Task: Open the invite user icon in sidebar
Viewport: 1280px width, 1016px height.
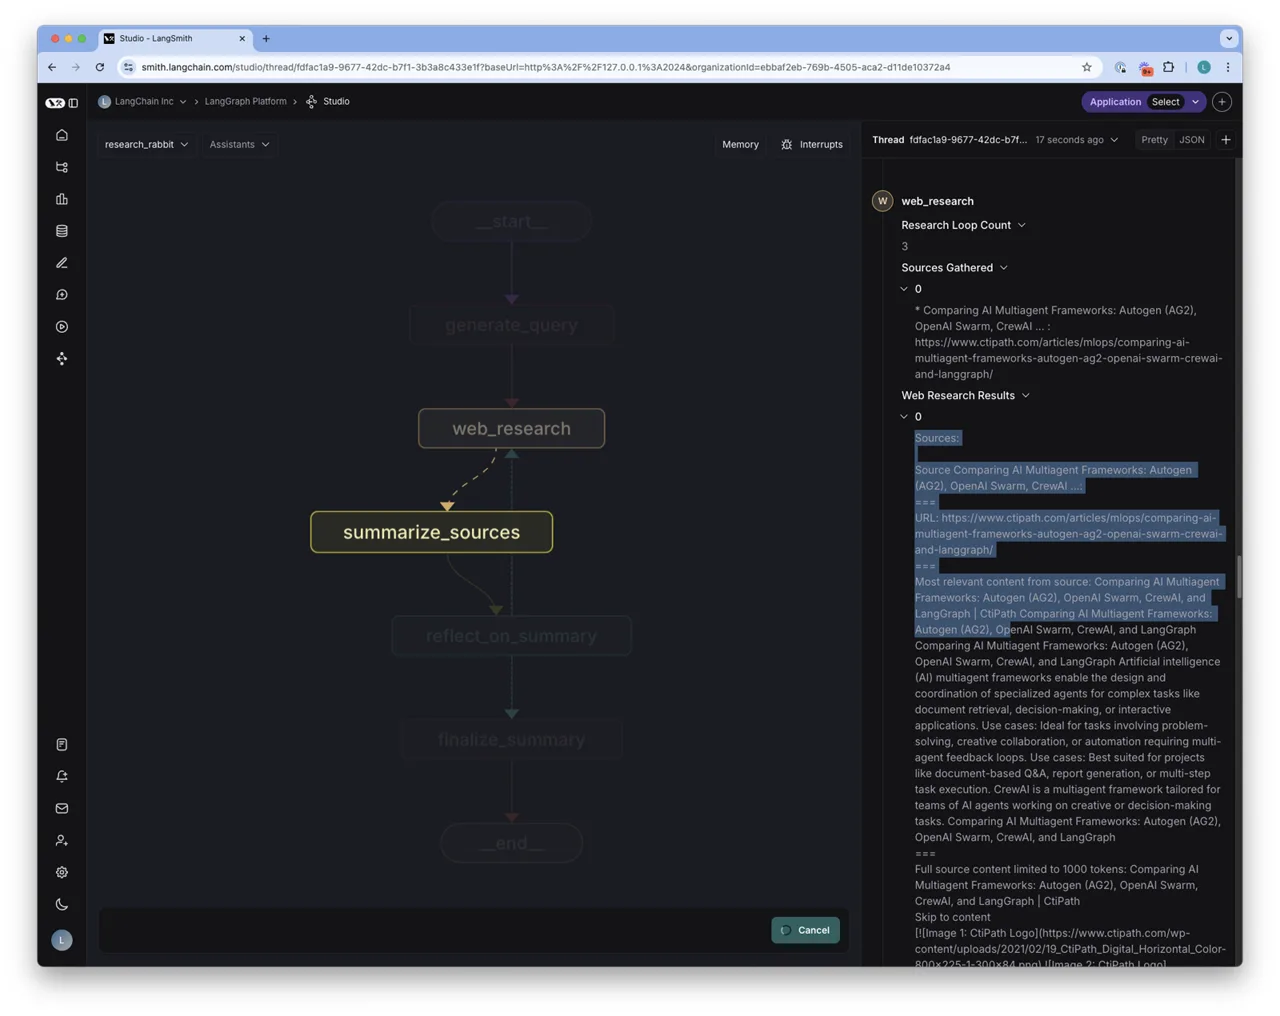Action: [62, 841]
